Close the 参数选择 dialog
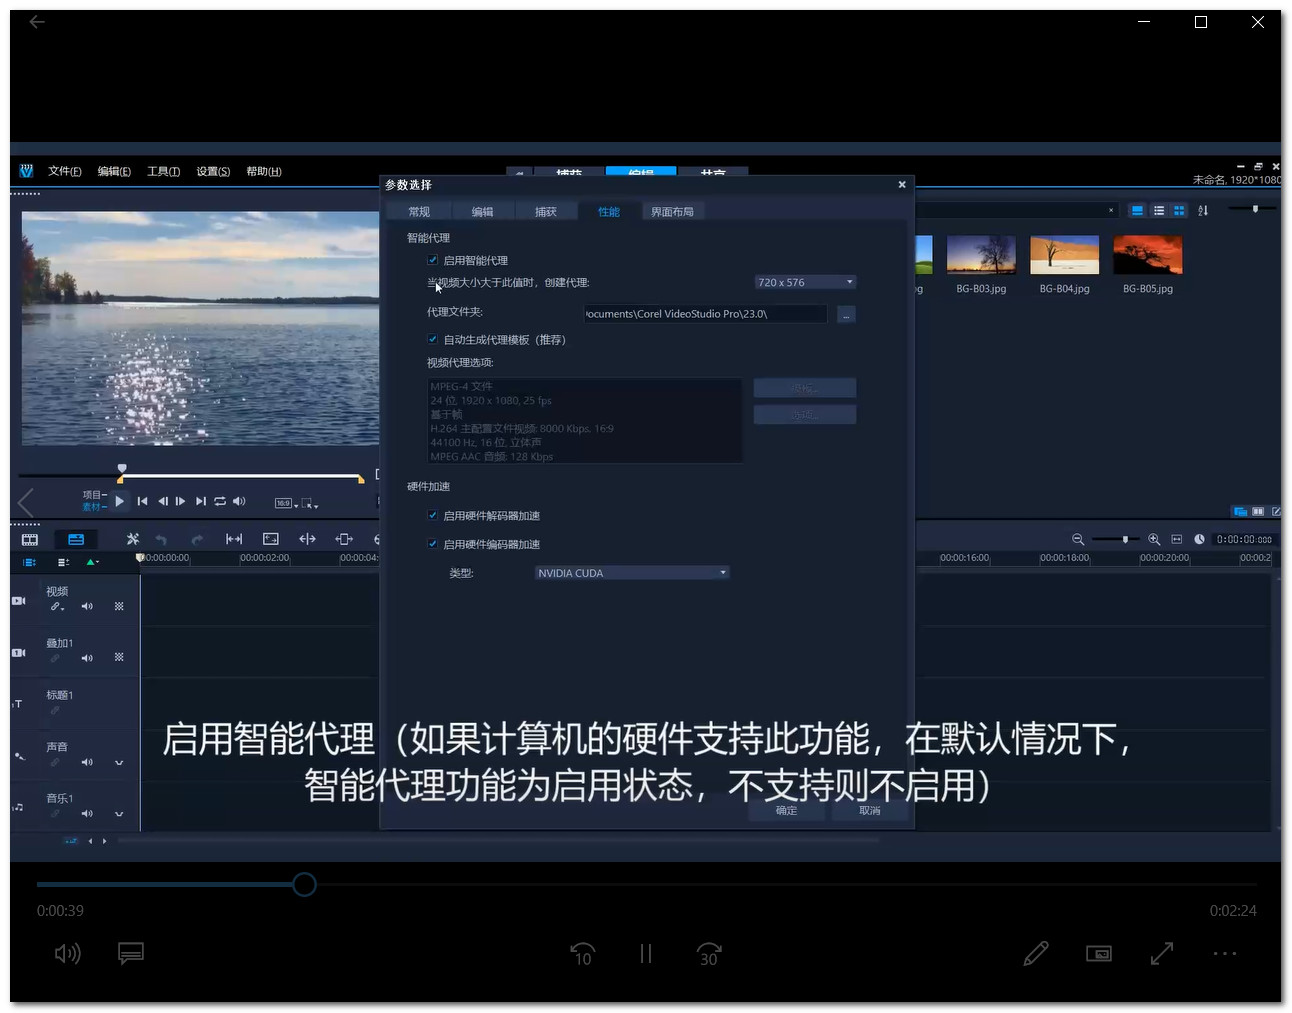Image resolution: width=1292 pixels, height=1013 pixels. coord(902,184)
